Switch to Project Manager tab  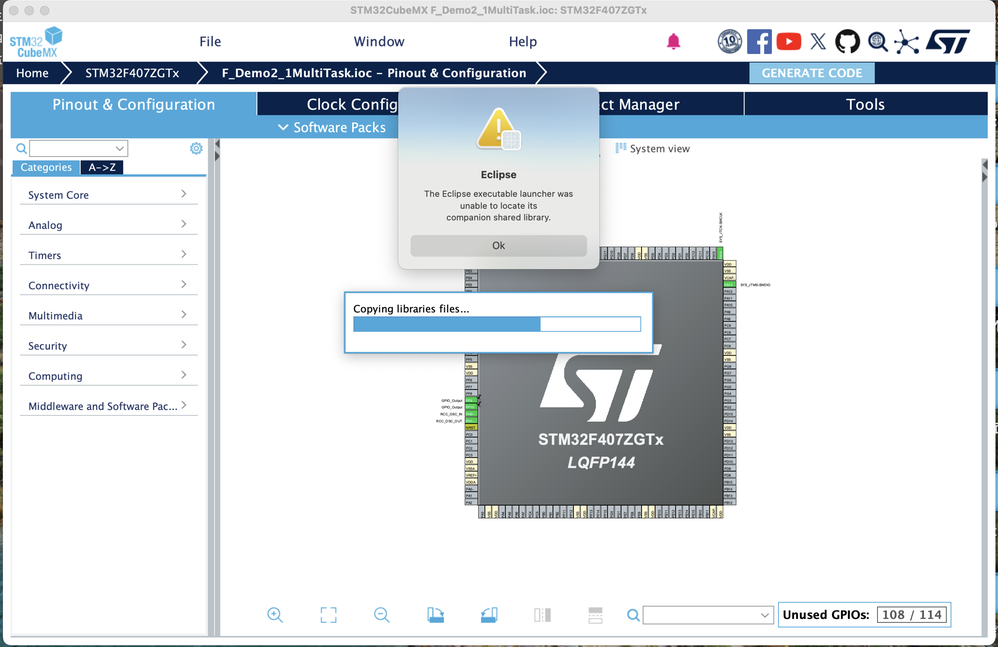point(671,104)
